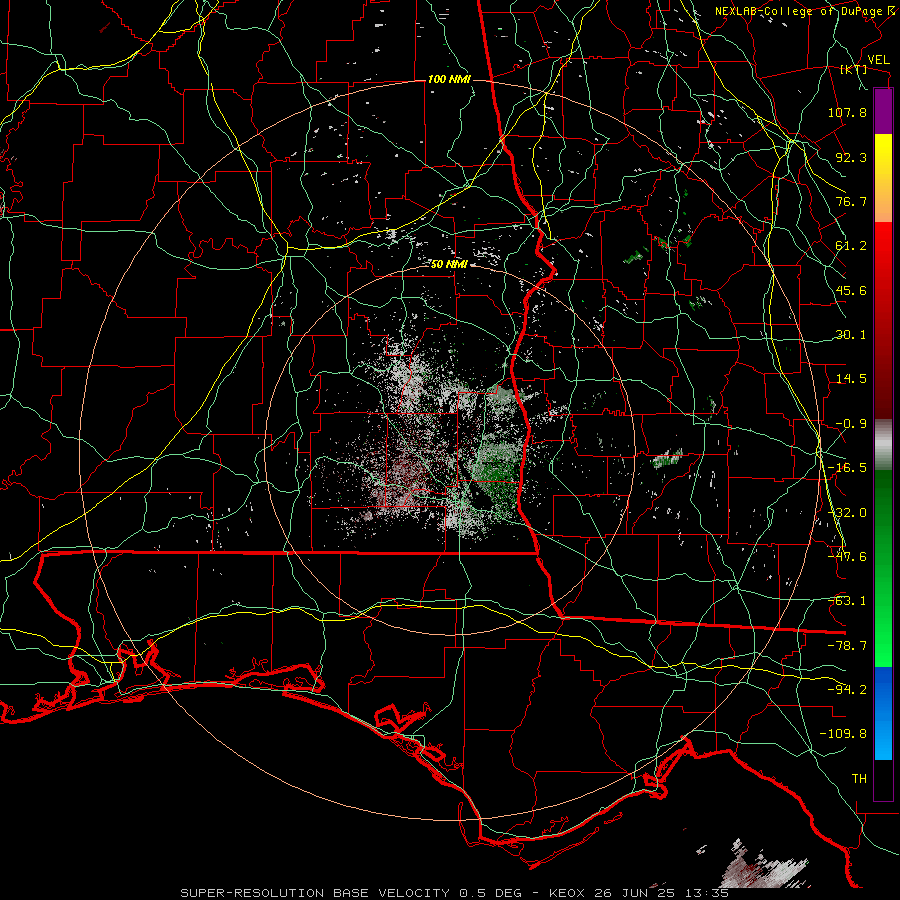Select the -16.5 scale value
The width and height of the screenshot is (900, 900).
(x=847, y=468)
